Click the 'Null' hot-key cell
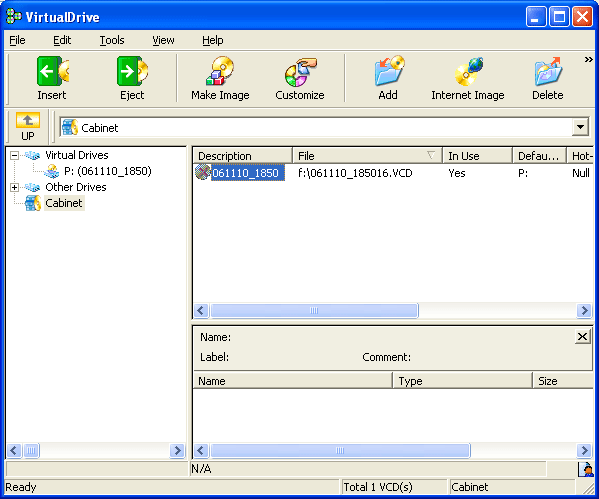Viewport: 599px width, 499px height. click(581, 173)
